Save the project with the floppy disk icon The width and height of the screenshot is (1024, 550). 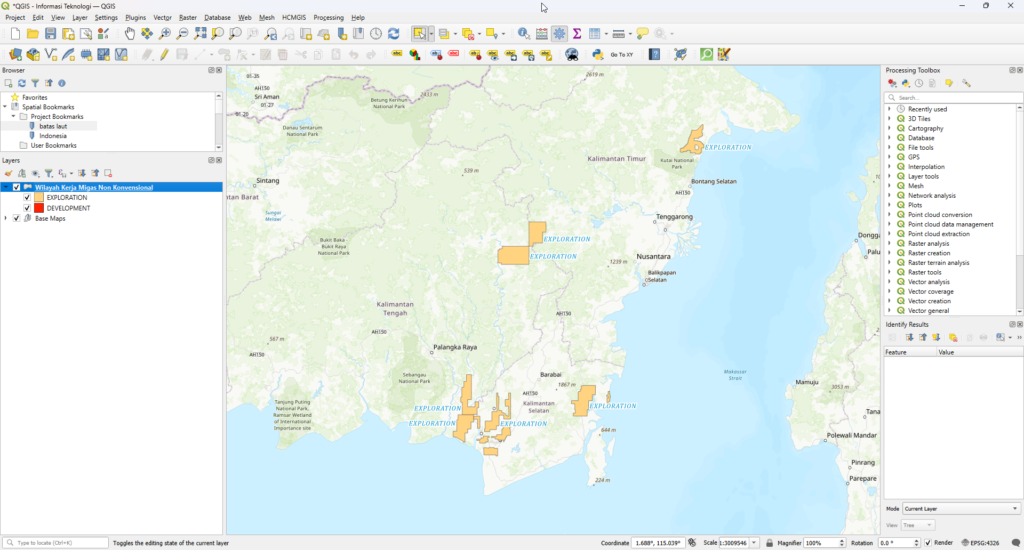[50, 34]
